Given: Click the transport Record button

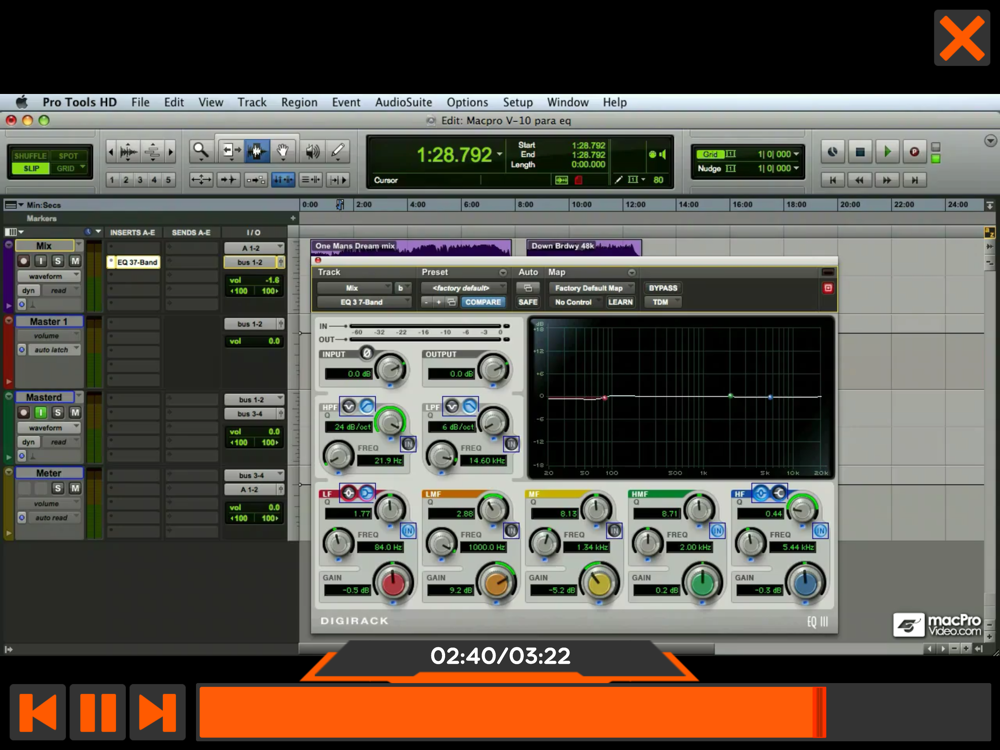Looking at the screenshot, I should [x=914, y=152].
